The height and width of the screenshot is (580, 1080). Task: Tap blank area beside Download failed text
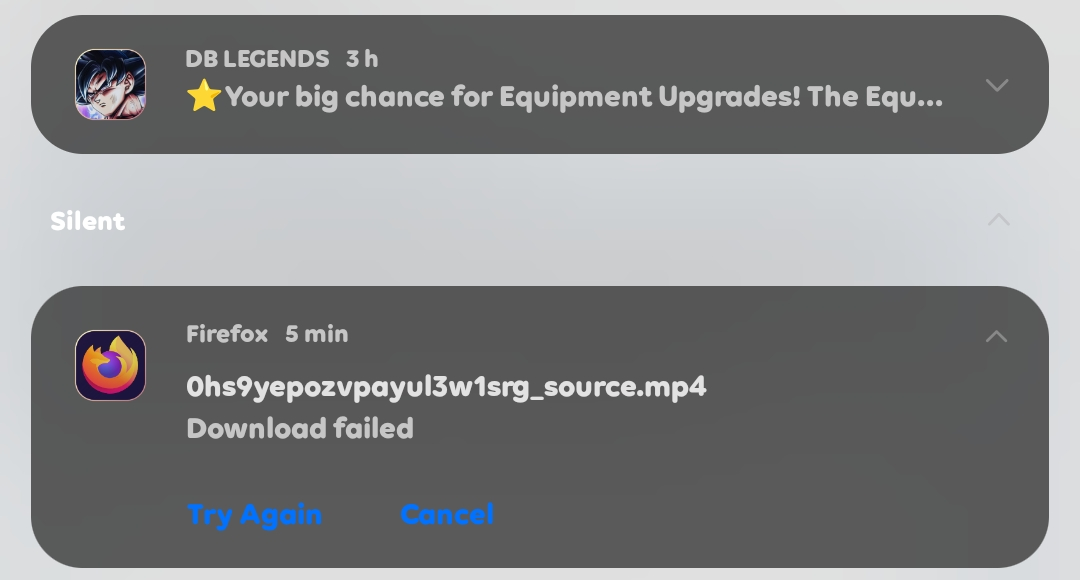689,428
